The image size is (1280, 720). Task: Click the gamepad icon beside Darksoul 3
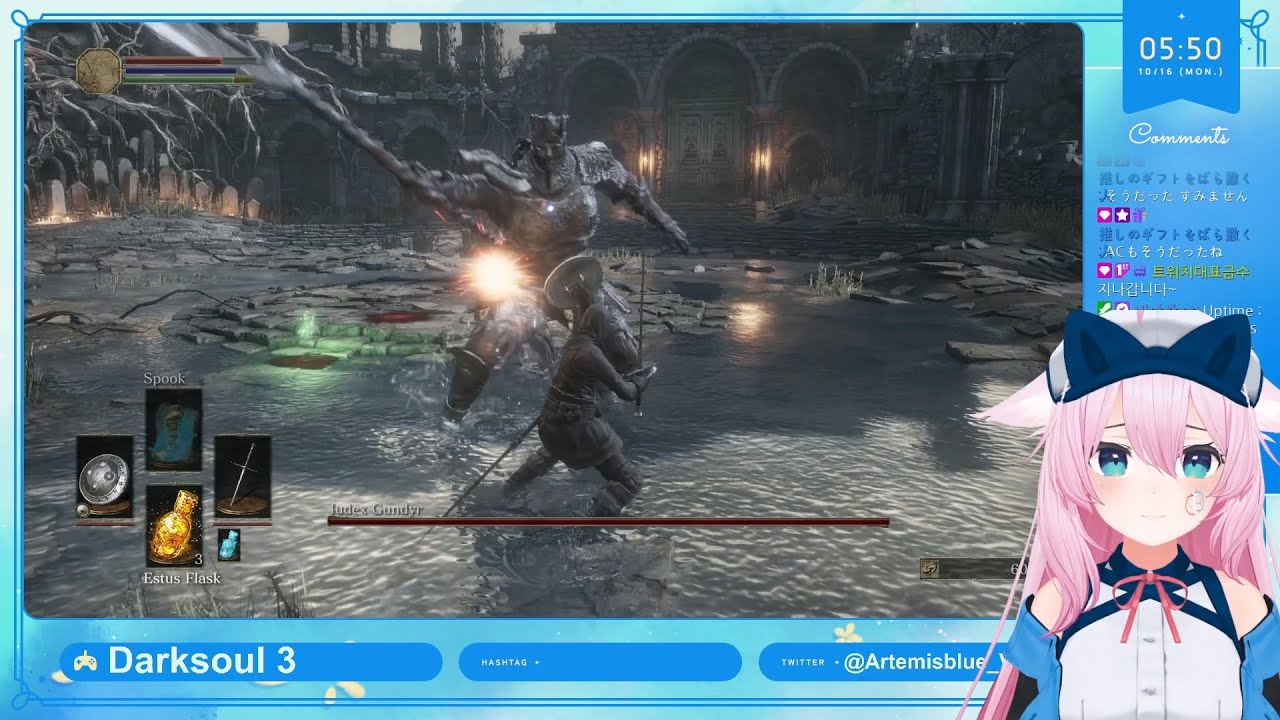(x=85, y=662)
